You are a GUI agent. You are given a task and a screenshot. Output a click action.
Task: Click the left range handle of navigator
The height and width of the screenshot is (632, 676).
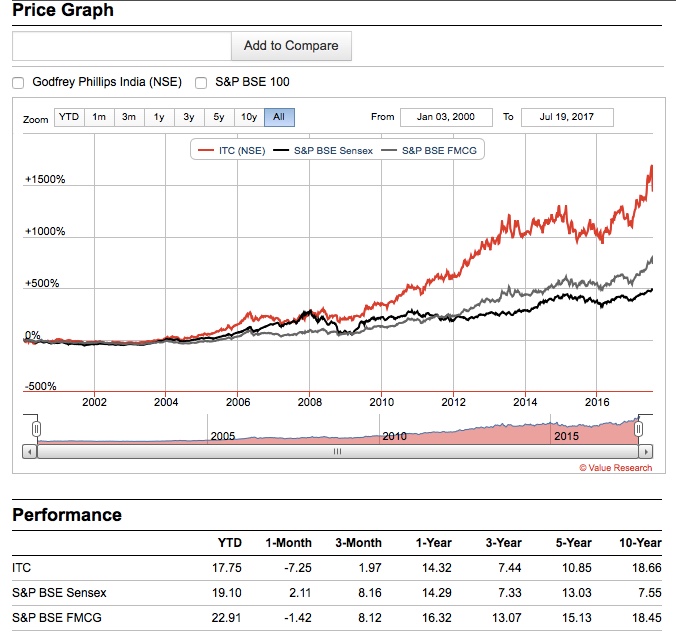(36, 429)
